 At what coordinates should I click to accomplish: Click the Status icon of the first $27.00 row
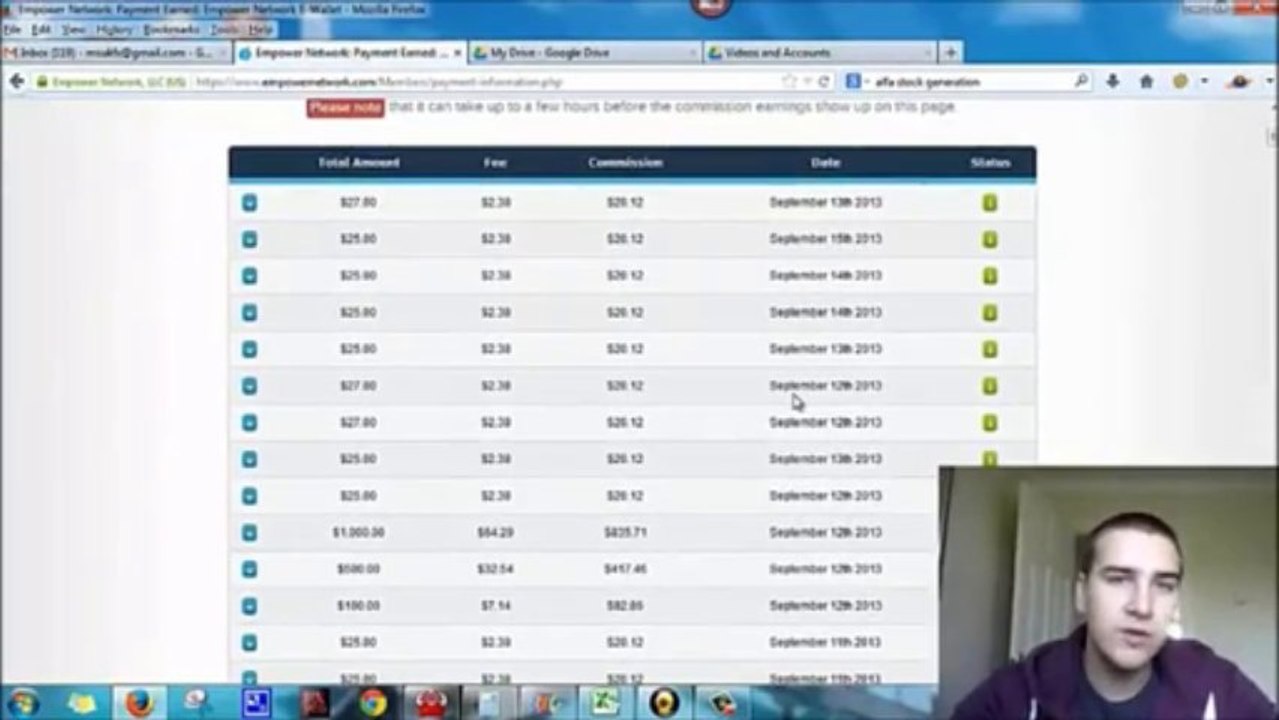pyautogui.click(x=989, y=202)
